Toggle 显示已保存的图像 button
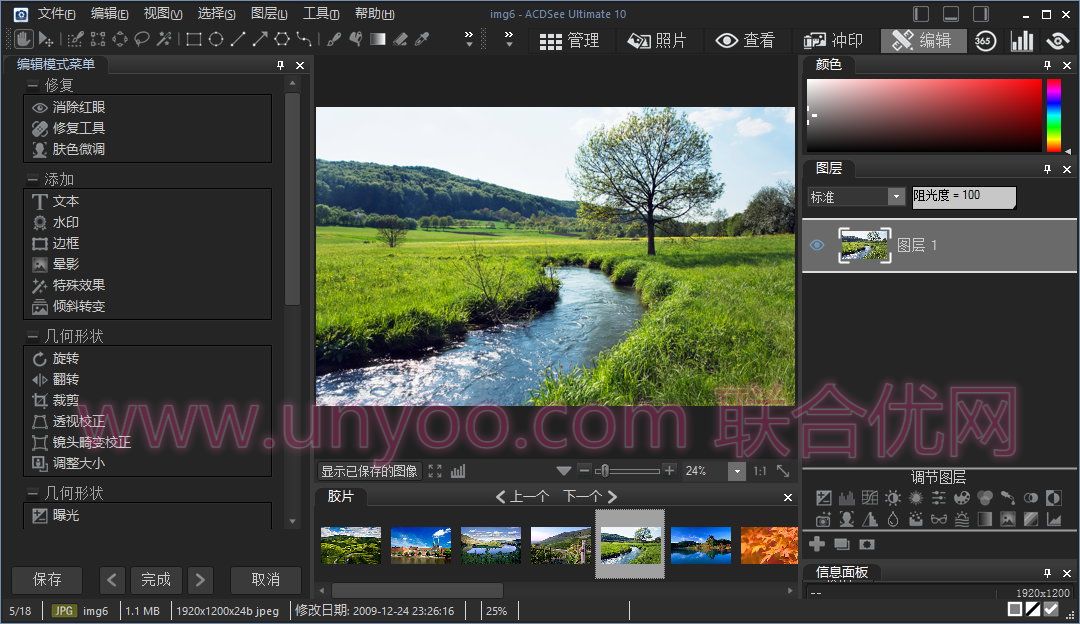This screenshot has height=624, width=1080. pyautogui.click(x=369, y=471)
